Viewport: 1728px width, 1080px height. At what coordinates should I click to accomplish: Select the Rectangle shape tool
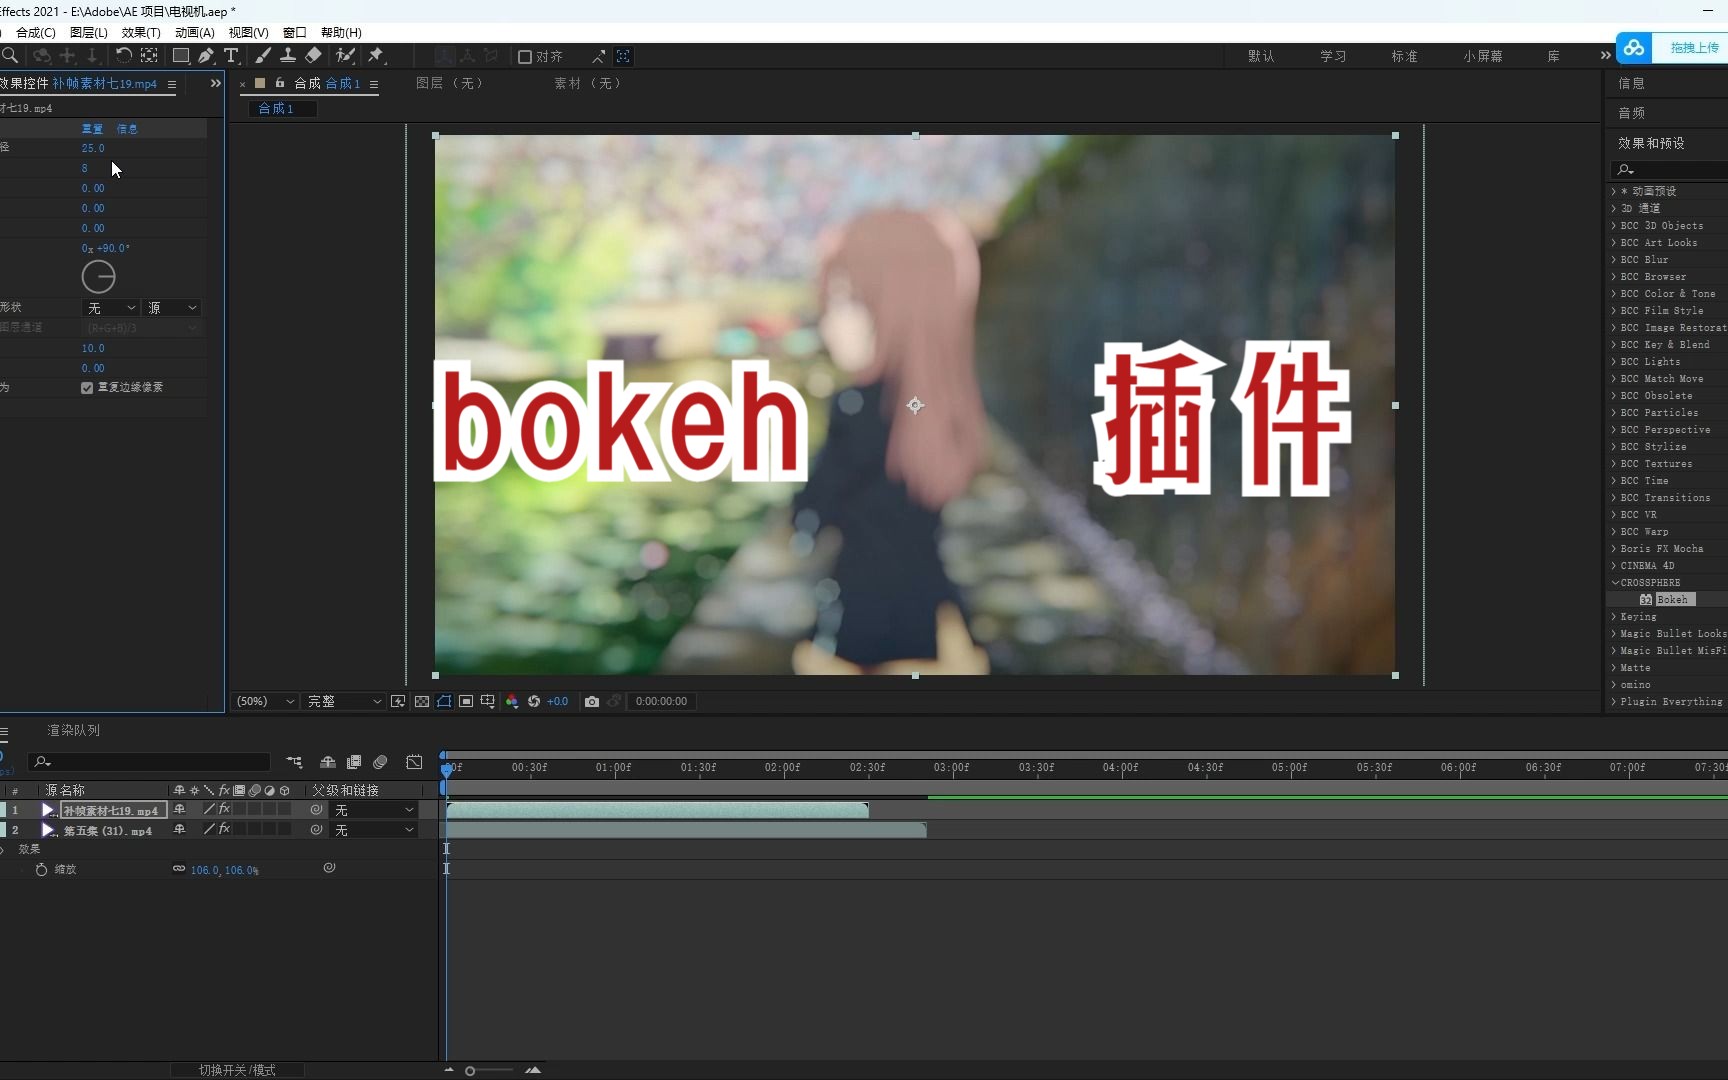(x=181, y=56)
